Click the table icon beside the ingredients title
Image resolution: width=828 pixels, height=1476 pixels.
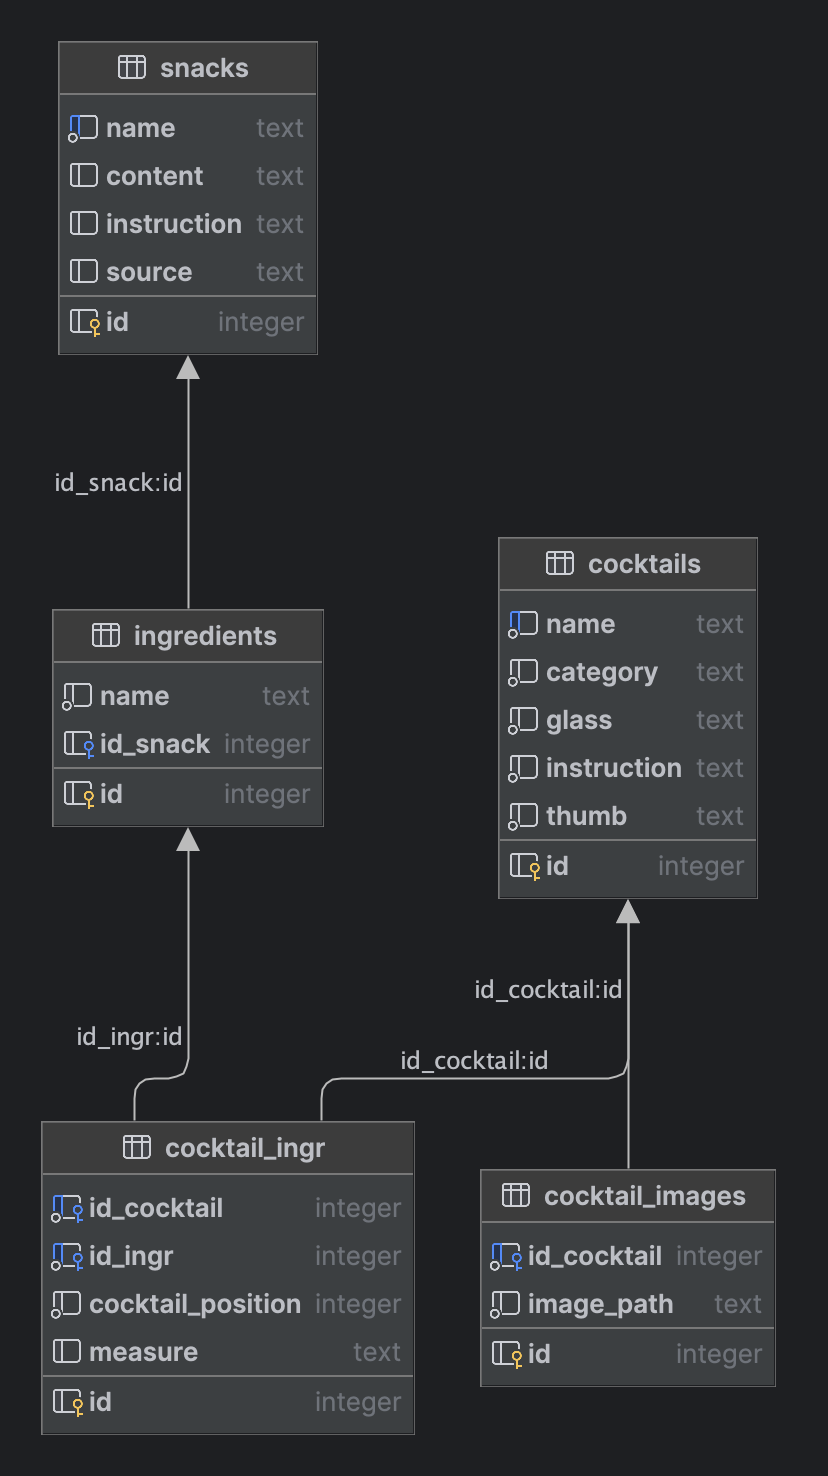click(x=106, y=636)
